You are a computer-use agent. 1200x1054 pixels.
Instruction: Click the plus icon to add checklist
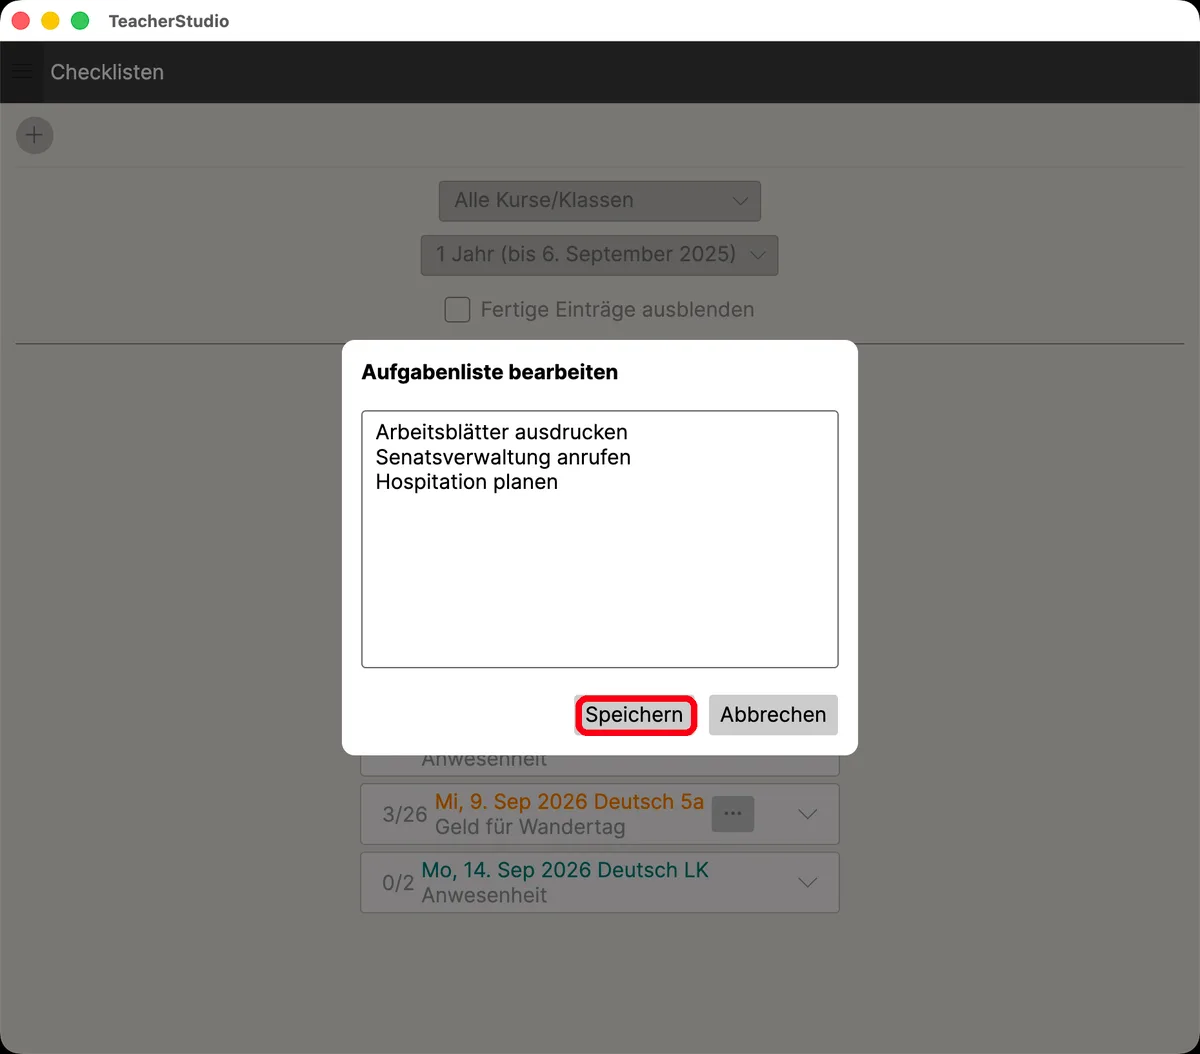35,135
